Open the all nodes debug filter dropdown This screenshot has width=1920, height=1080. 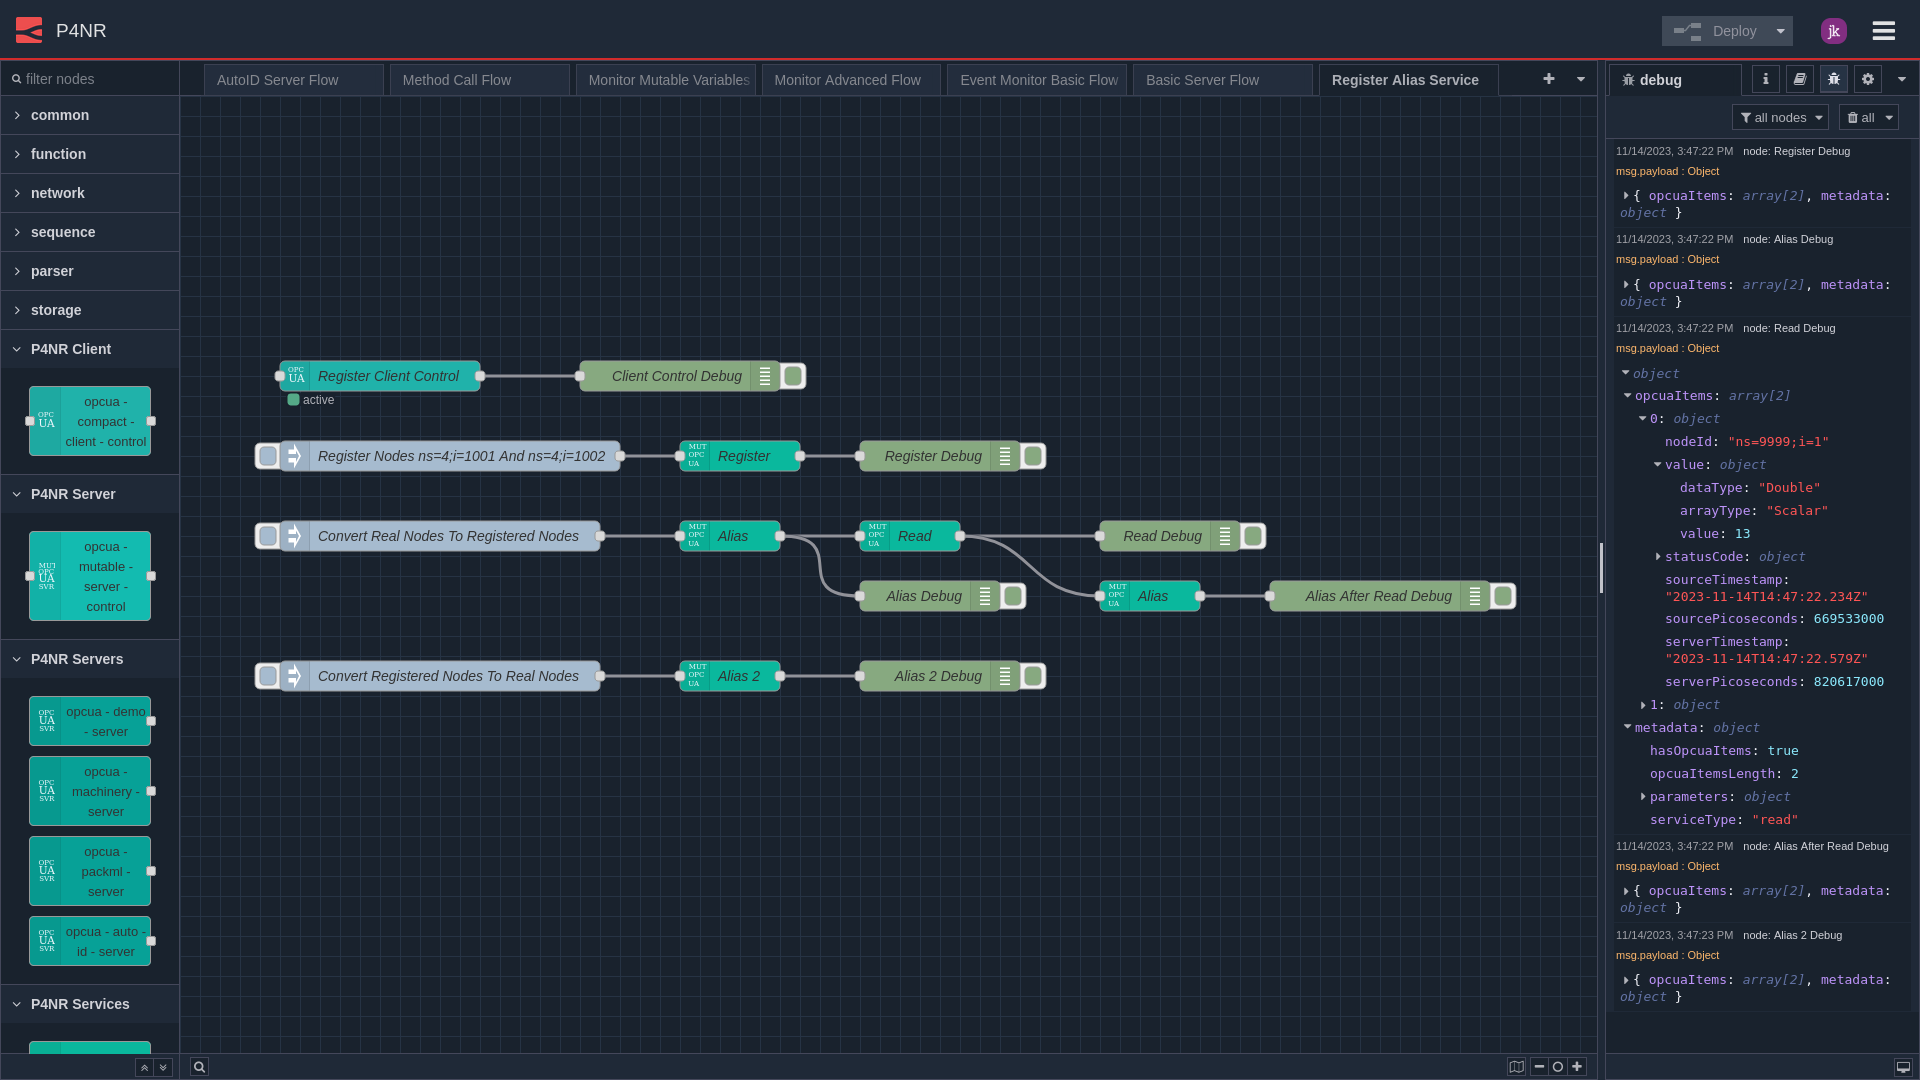pos(1780,117)
